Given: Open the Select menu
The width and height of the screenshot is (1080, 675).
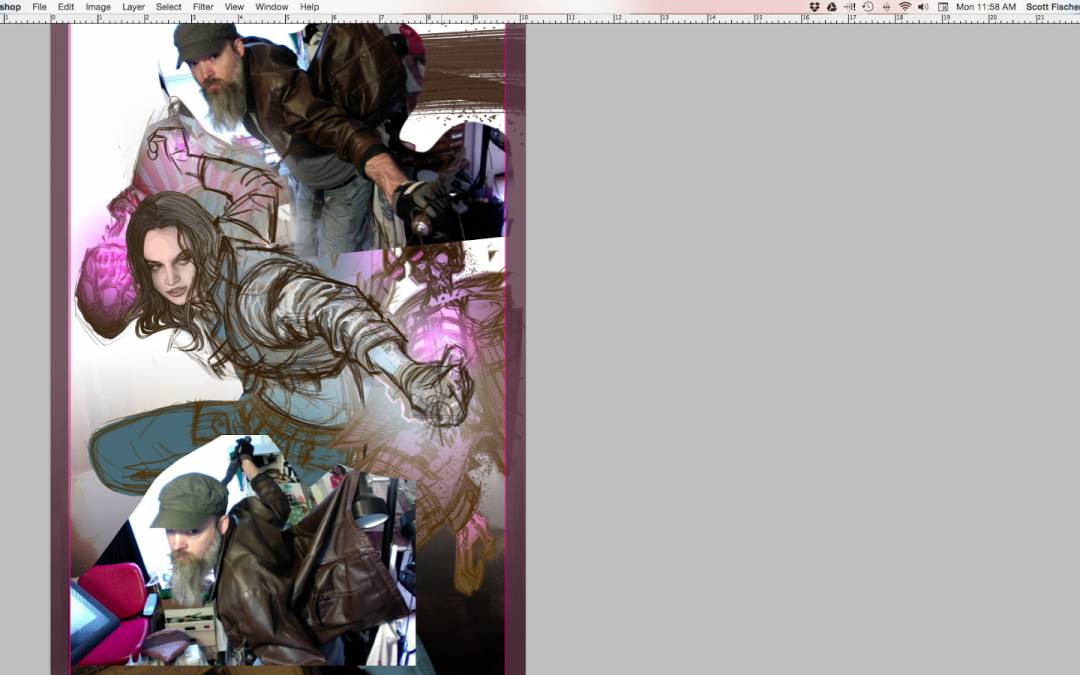Looking at the screenshot, I should tap(169, 7).
